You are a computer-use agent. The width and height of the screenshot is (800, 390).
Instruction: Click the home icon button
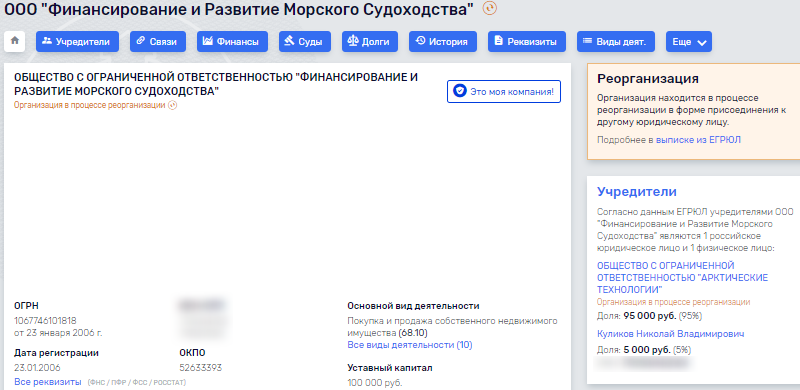click(14, 41)
